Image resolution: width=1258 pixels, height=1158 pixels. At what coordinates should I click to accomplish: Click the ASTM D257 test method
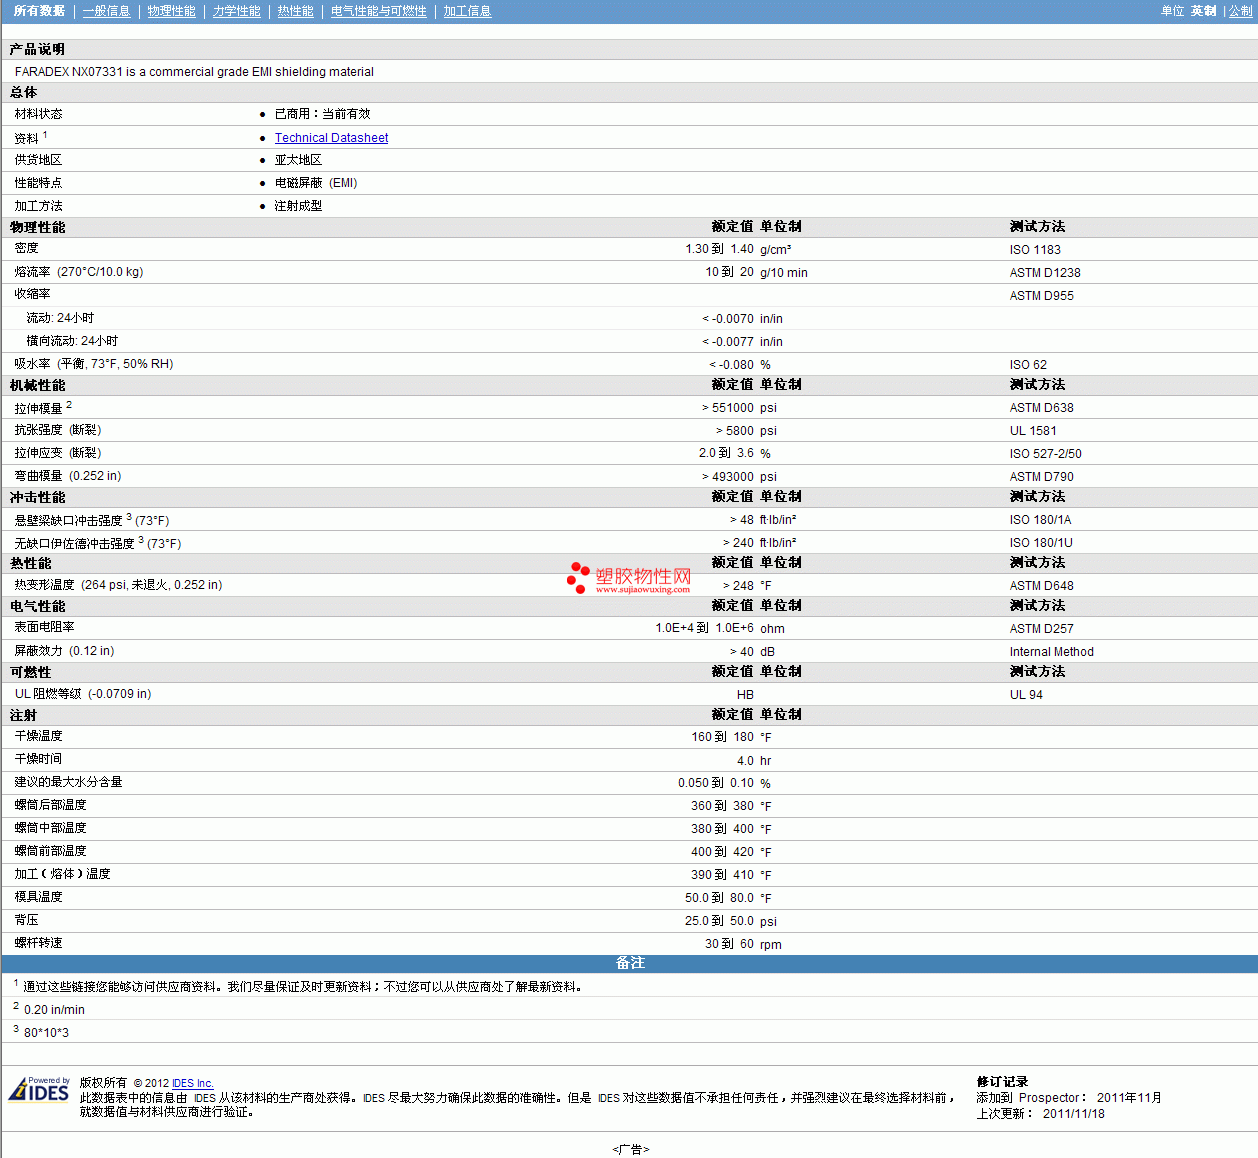tap(1041, 629)
